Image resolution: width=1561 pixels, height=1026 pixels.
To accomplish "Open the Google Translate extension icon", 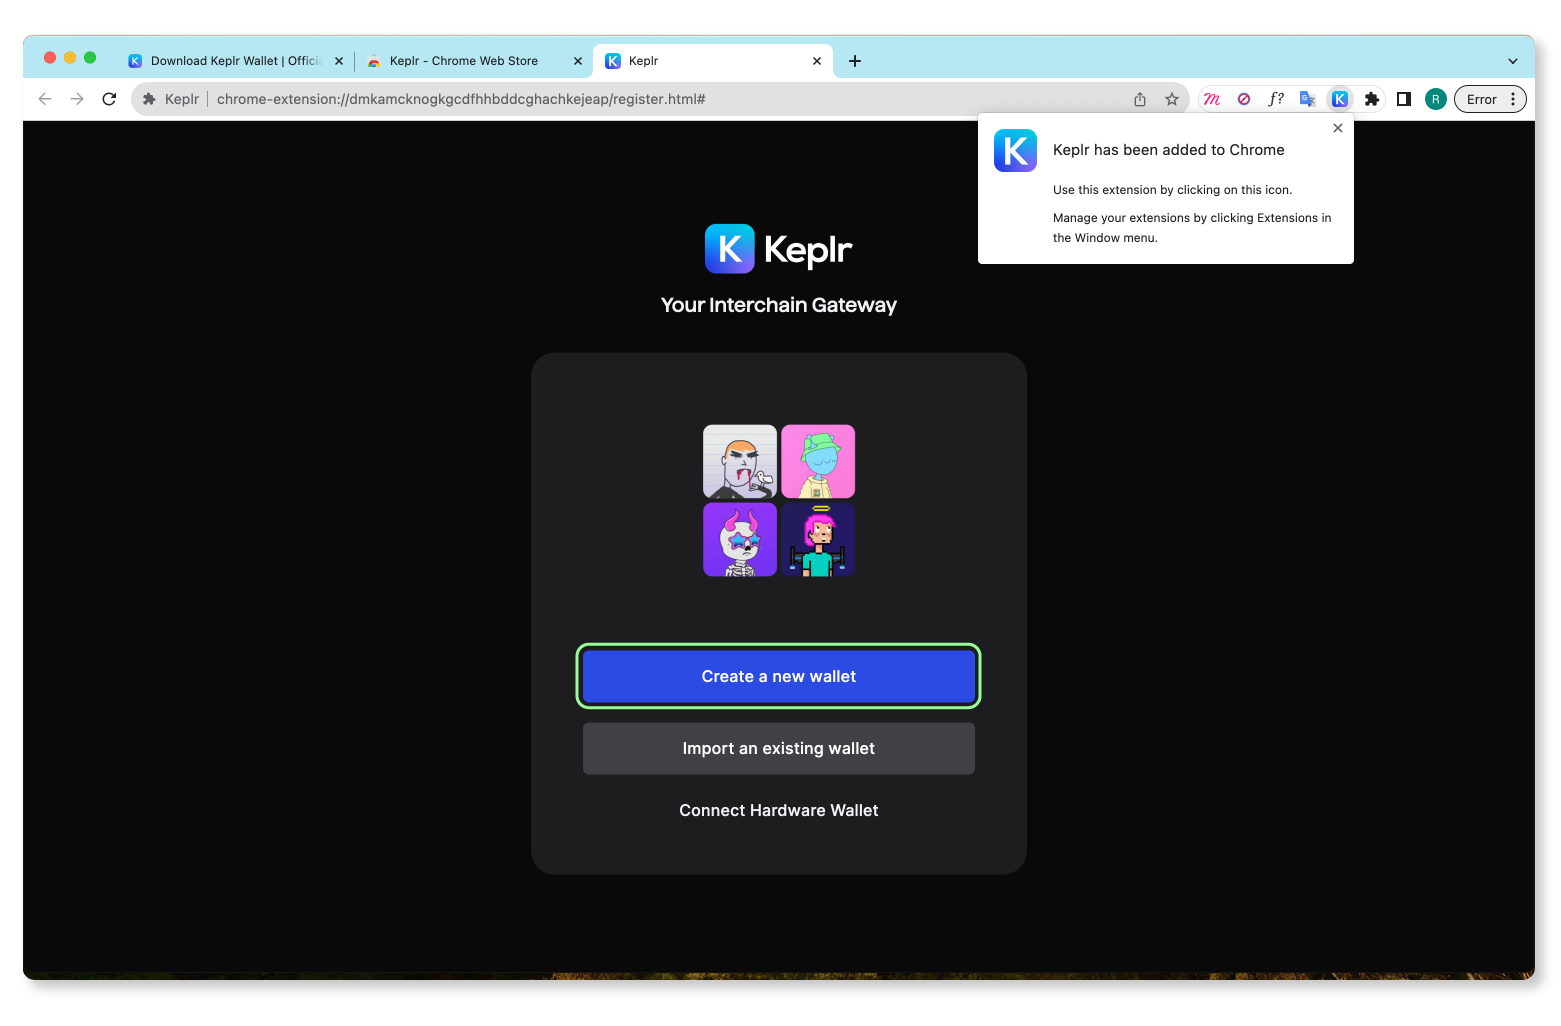I will [1307, 99].
